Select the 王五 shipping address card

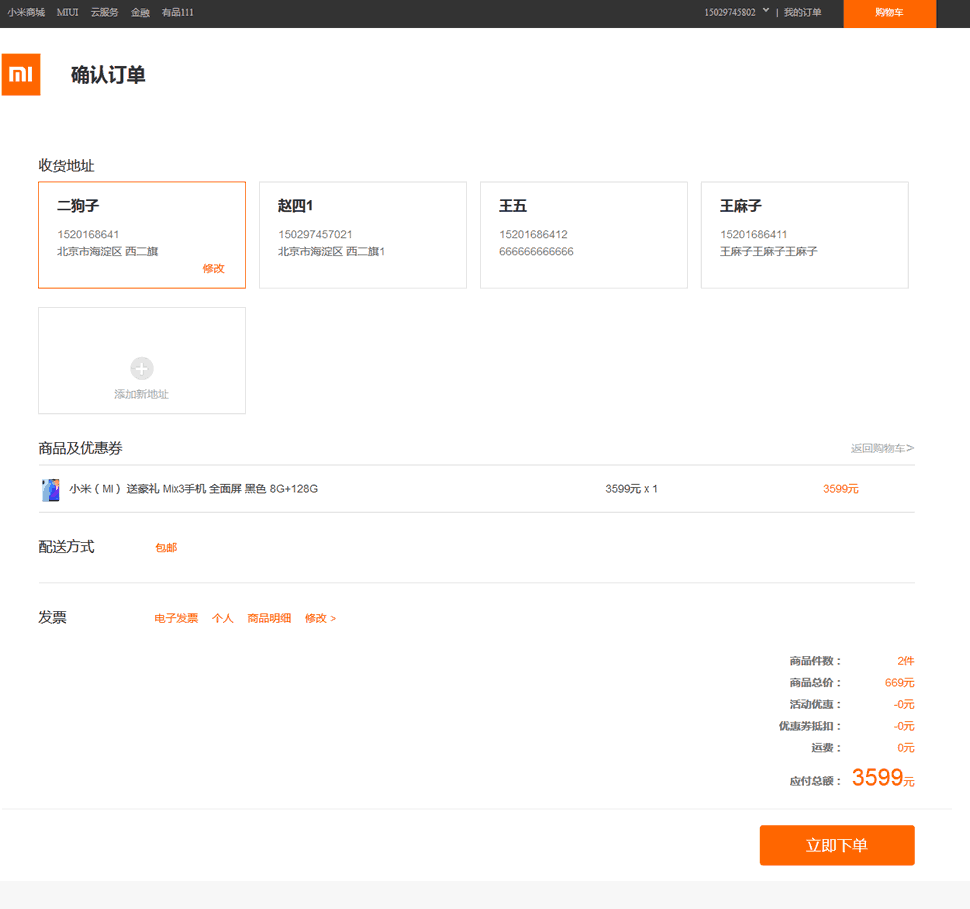(583, 235)
